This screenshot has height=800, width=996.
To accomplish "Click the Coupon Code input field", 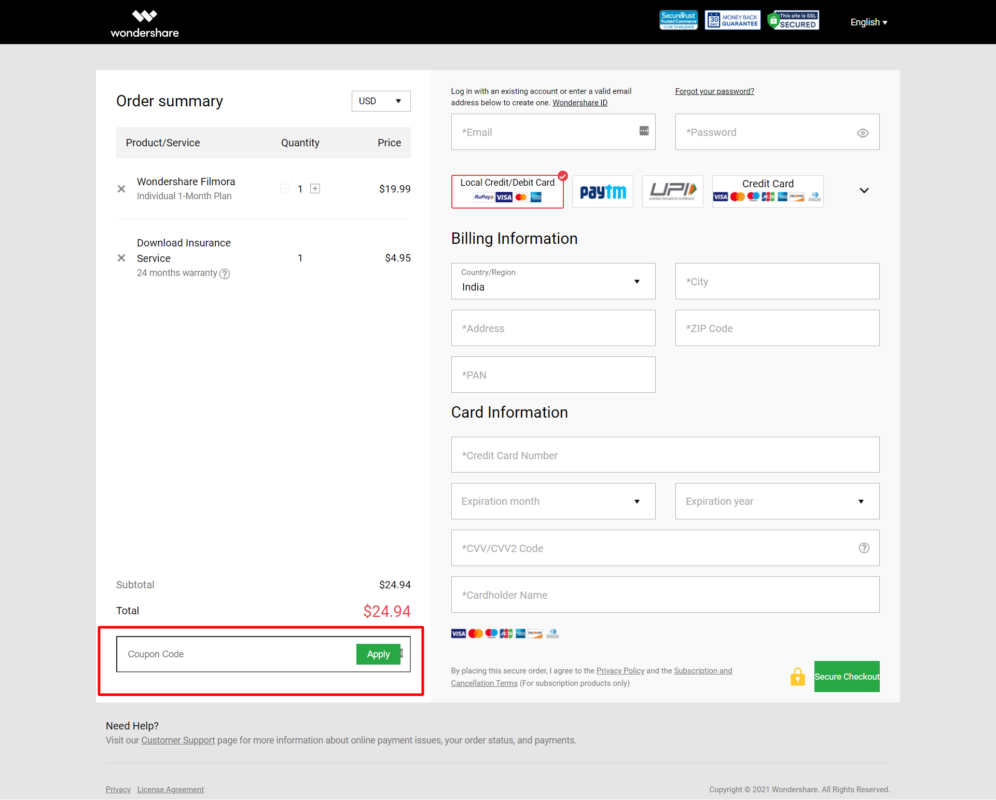I will [236, 654].
